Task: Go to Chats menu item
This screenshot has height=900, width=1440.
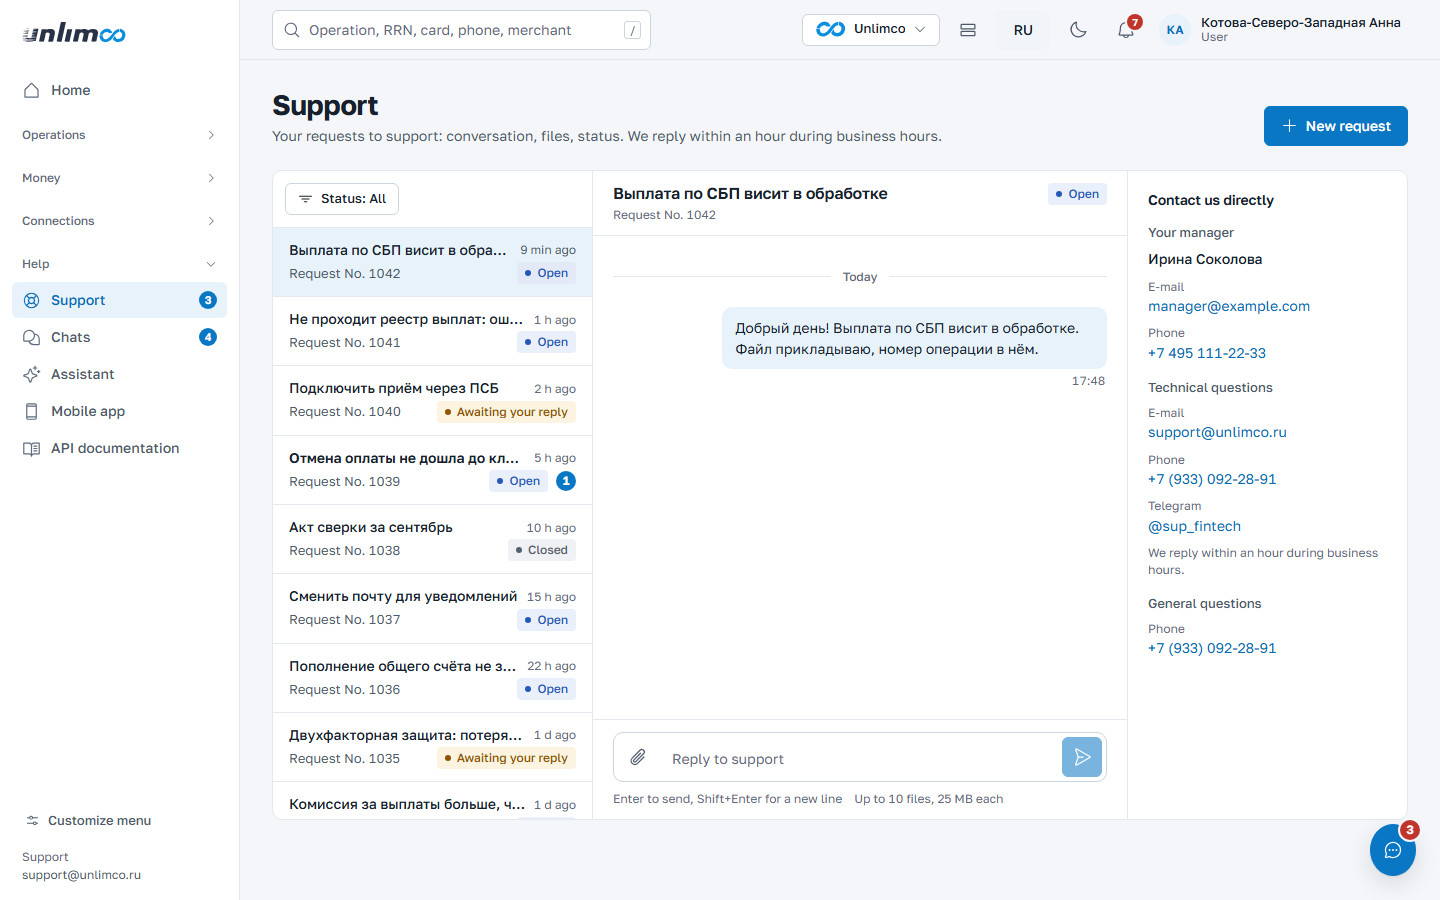Action: (120, 337)
